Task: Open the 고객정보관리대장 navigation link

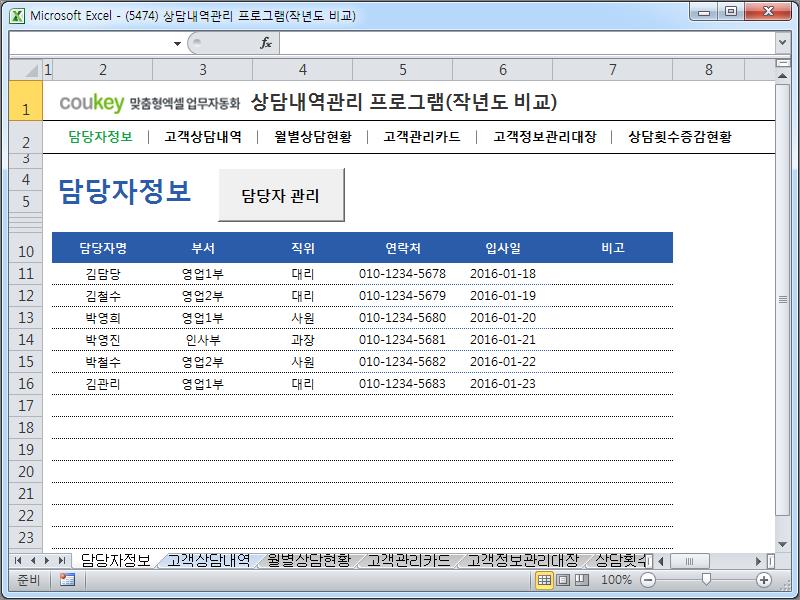Action: [x=544, y=136]
